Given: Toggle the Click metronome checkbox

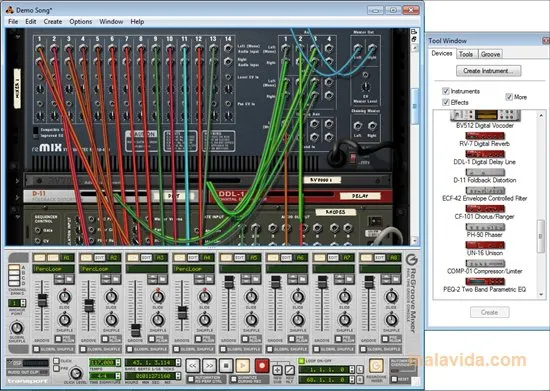Looking at the screenshot, I should (x=56, y=360).
